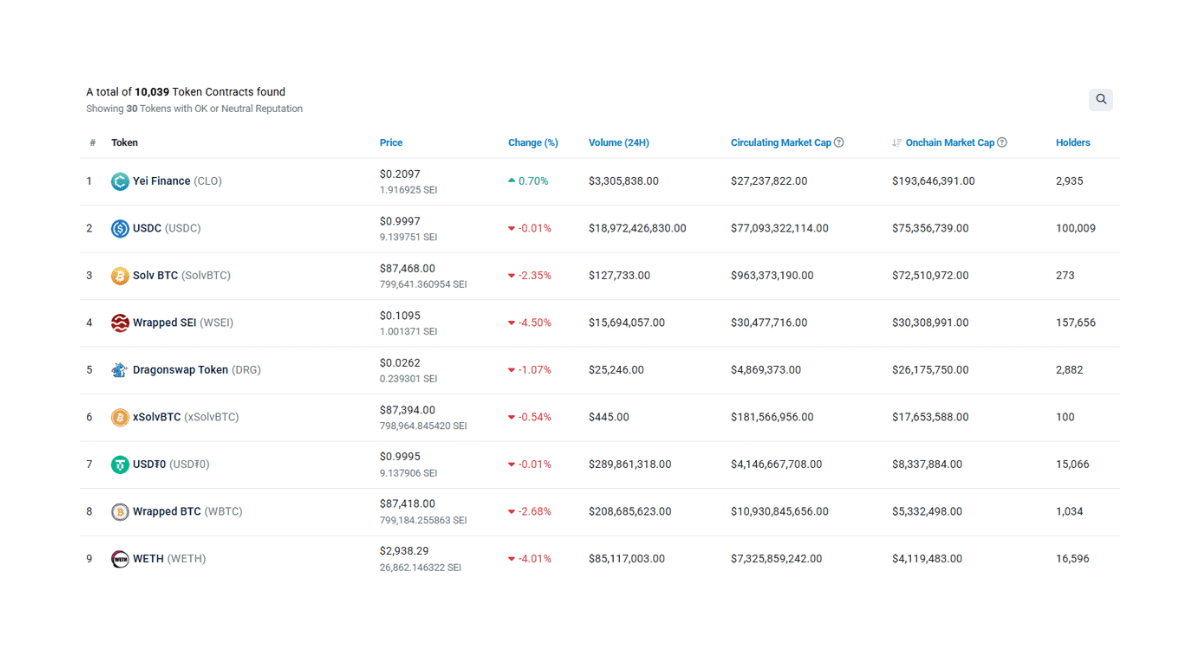Open the USDC (USDC) token page
Image resolution: width=1200 pixels, height=658 pixels.
(x=167, y=228)
